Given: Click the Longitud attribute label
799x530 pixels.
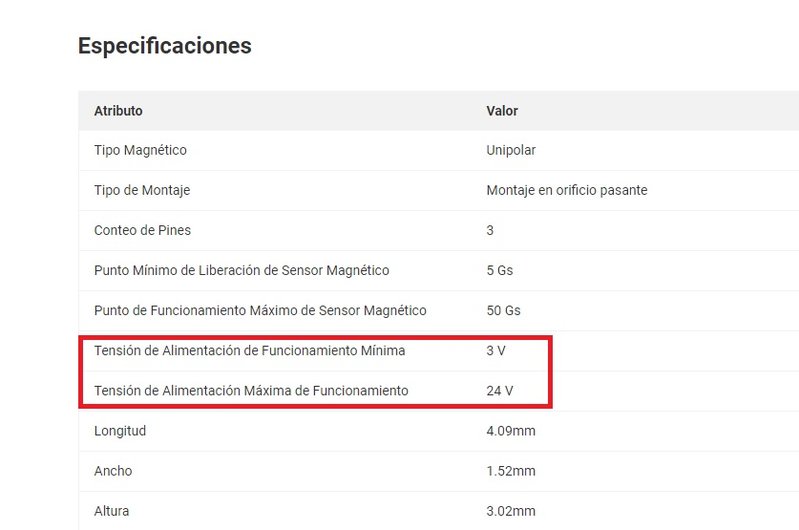Looking at the screenshot, I should [x=120, y=431].
